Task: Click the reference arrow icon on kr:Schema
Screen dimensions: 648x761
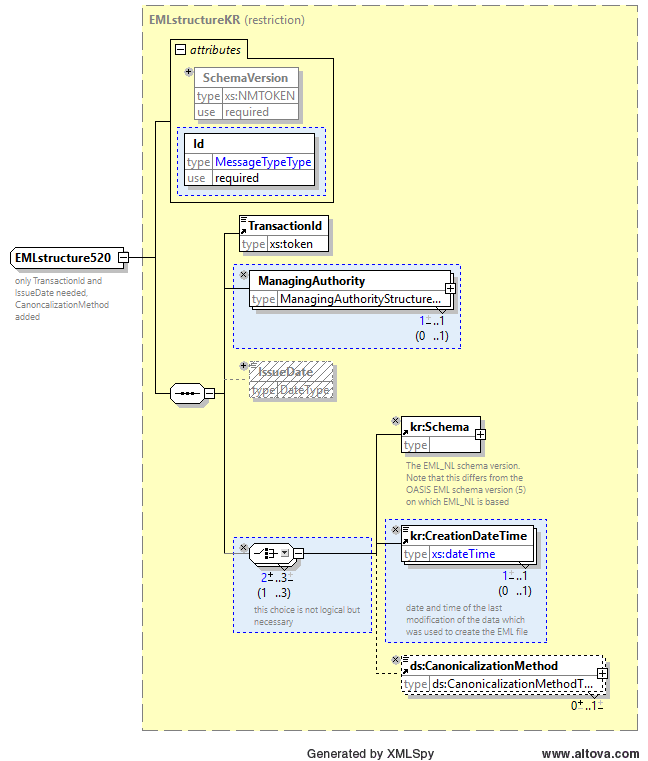Action: tap(405, 431)
